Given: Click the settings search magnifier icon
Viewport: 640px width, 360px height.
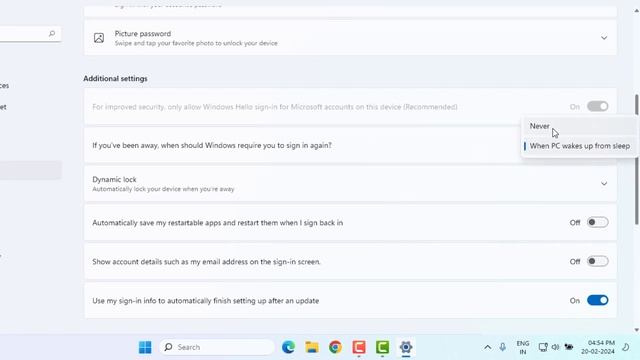Looking at the screenshot, I should pyautogui.click(x=52, y=33).
